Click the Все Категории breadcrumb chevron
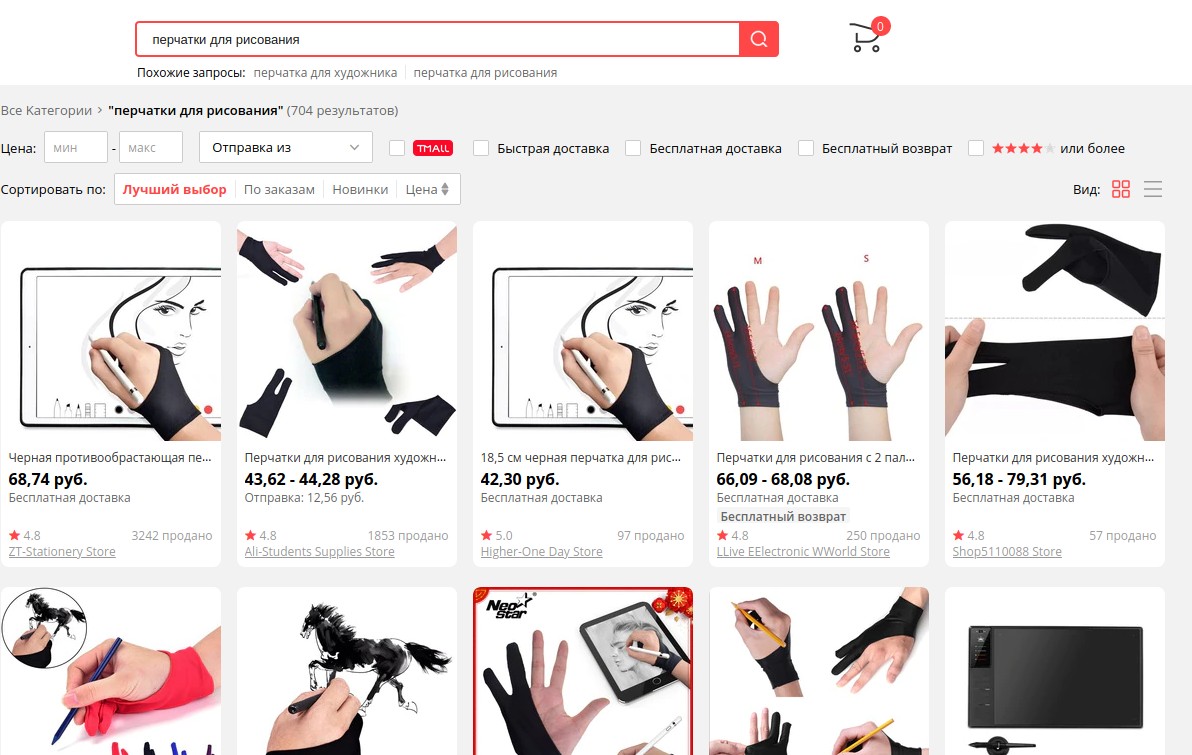Screen dimensions: 1192x755 point(100,110)
